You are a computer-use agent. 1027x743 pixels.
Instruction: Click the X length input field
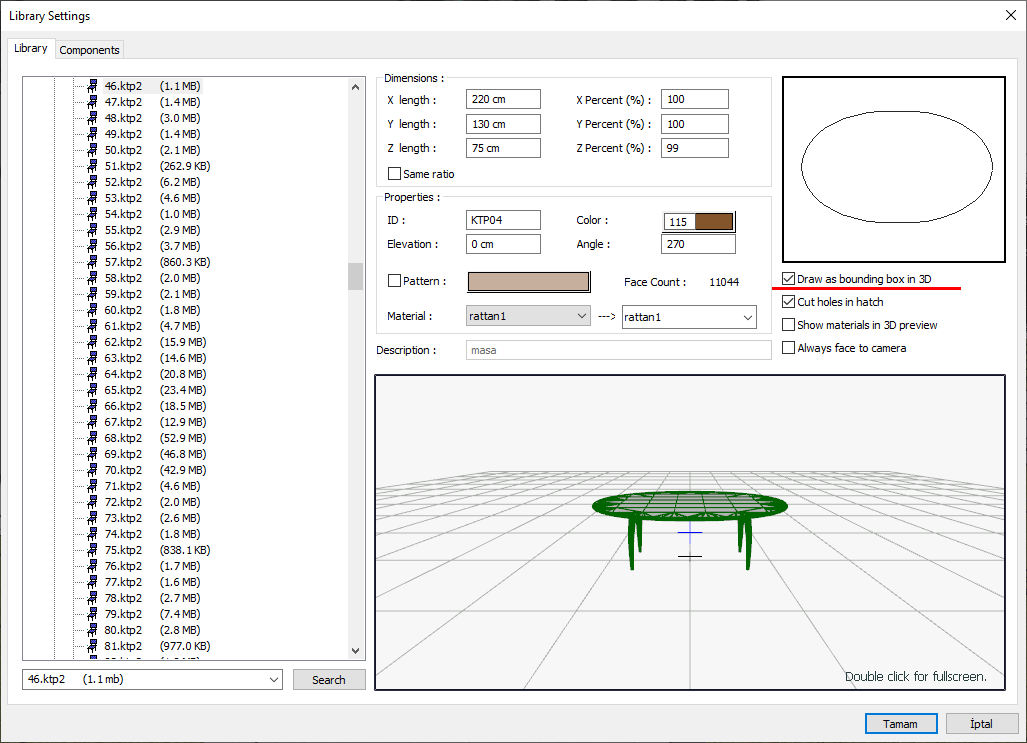pos(503,100)
